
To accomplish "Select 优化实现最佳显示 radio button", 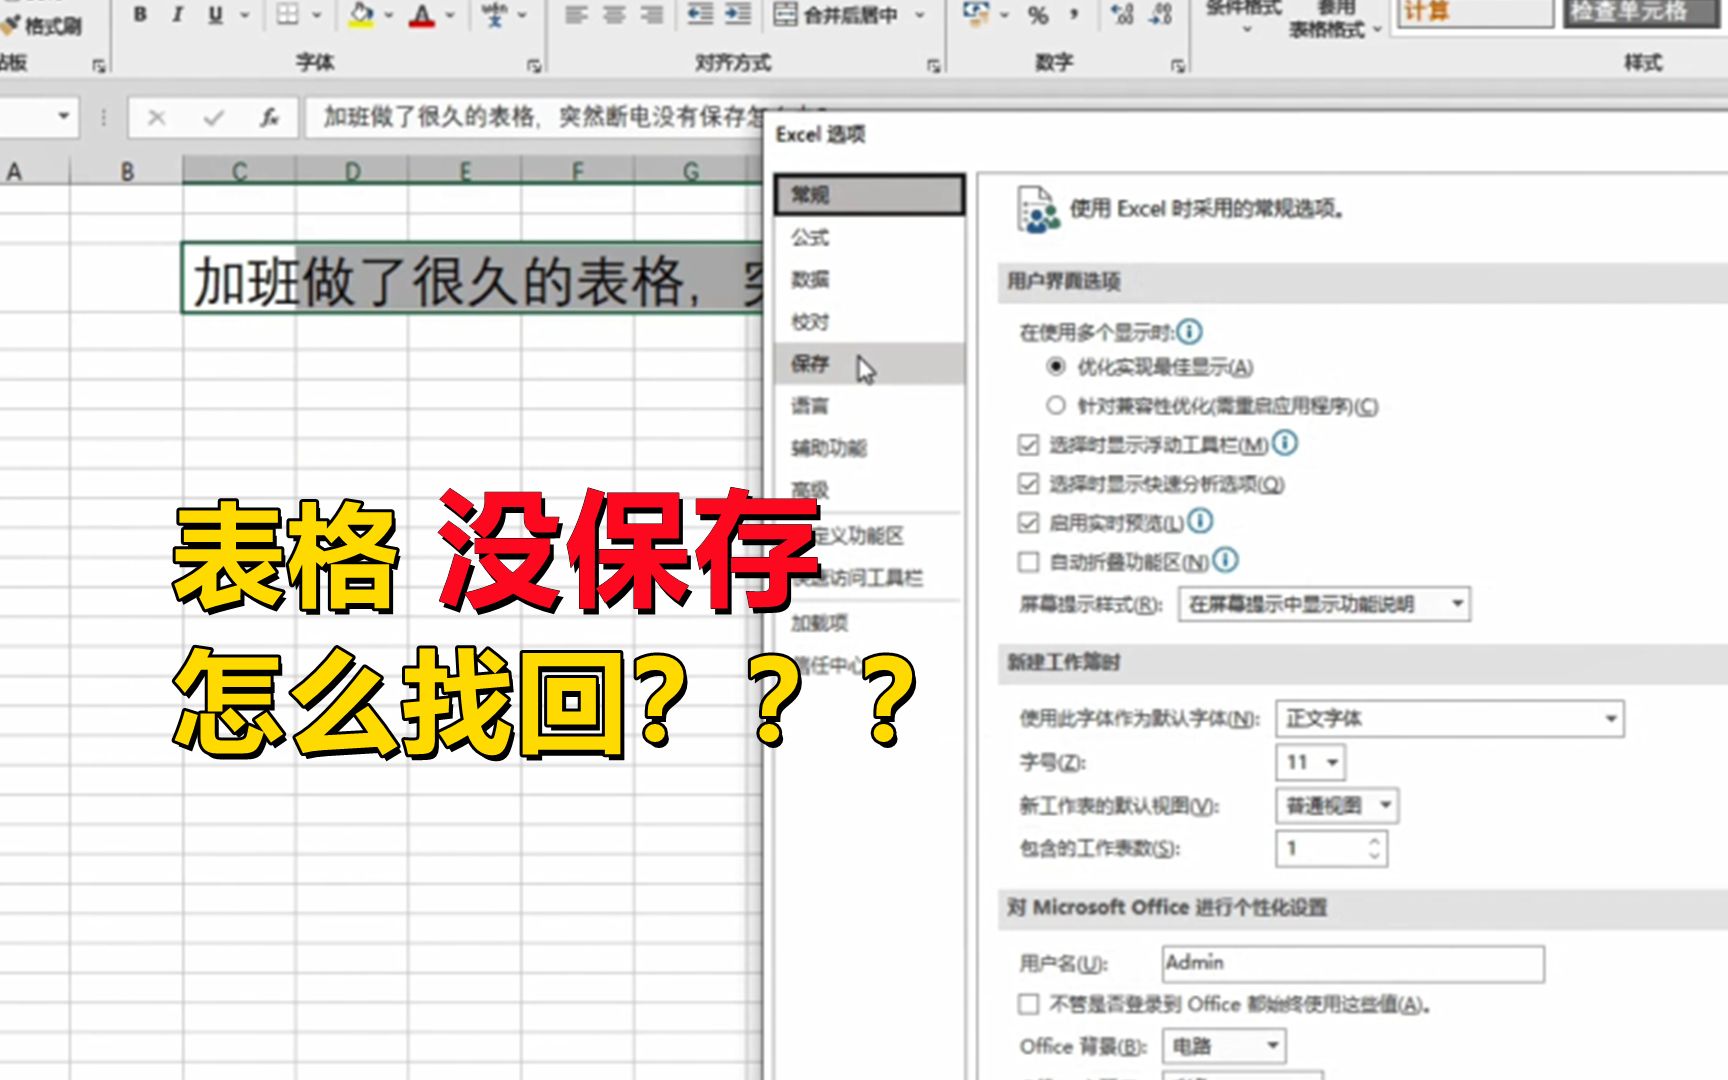I will (x=1055, y=366).
